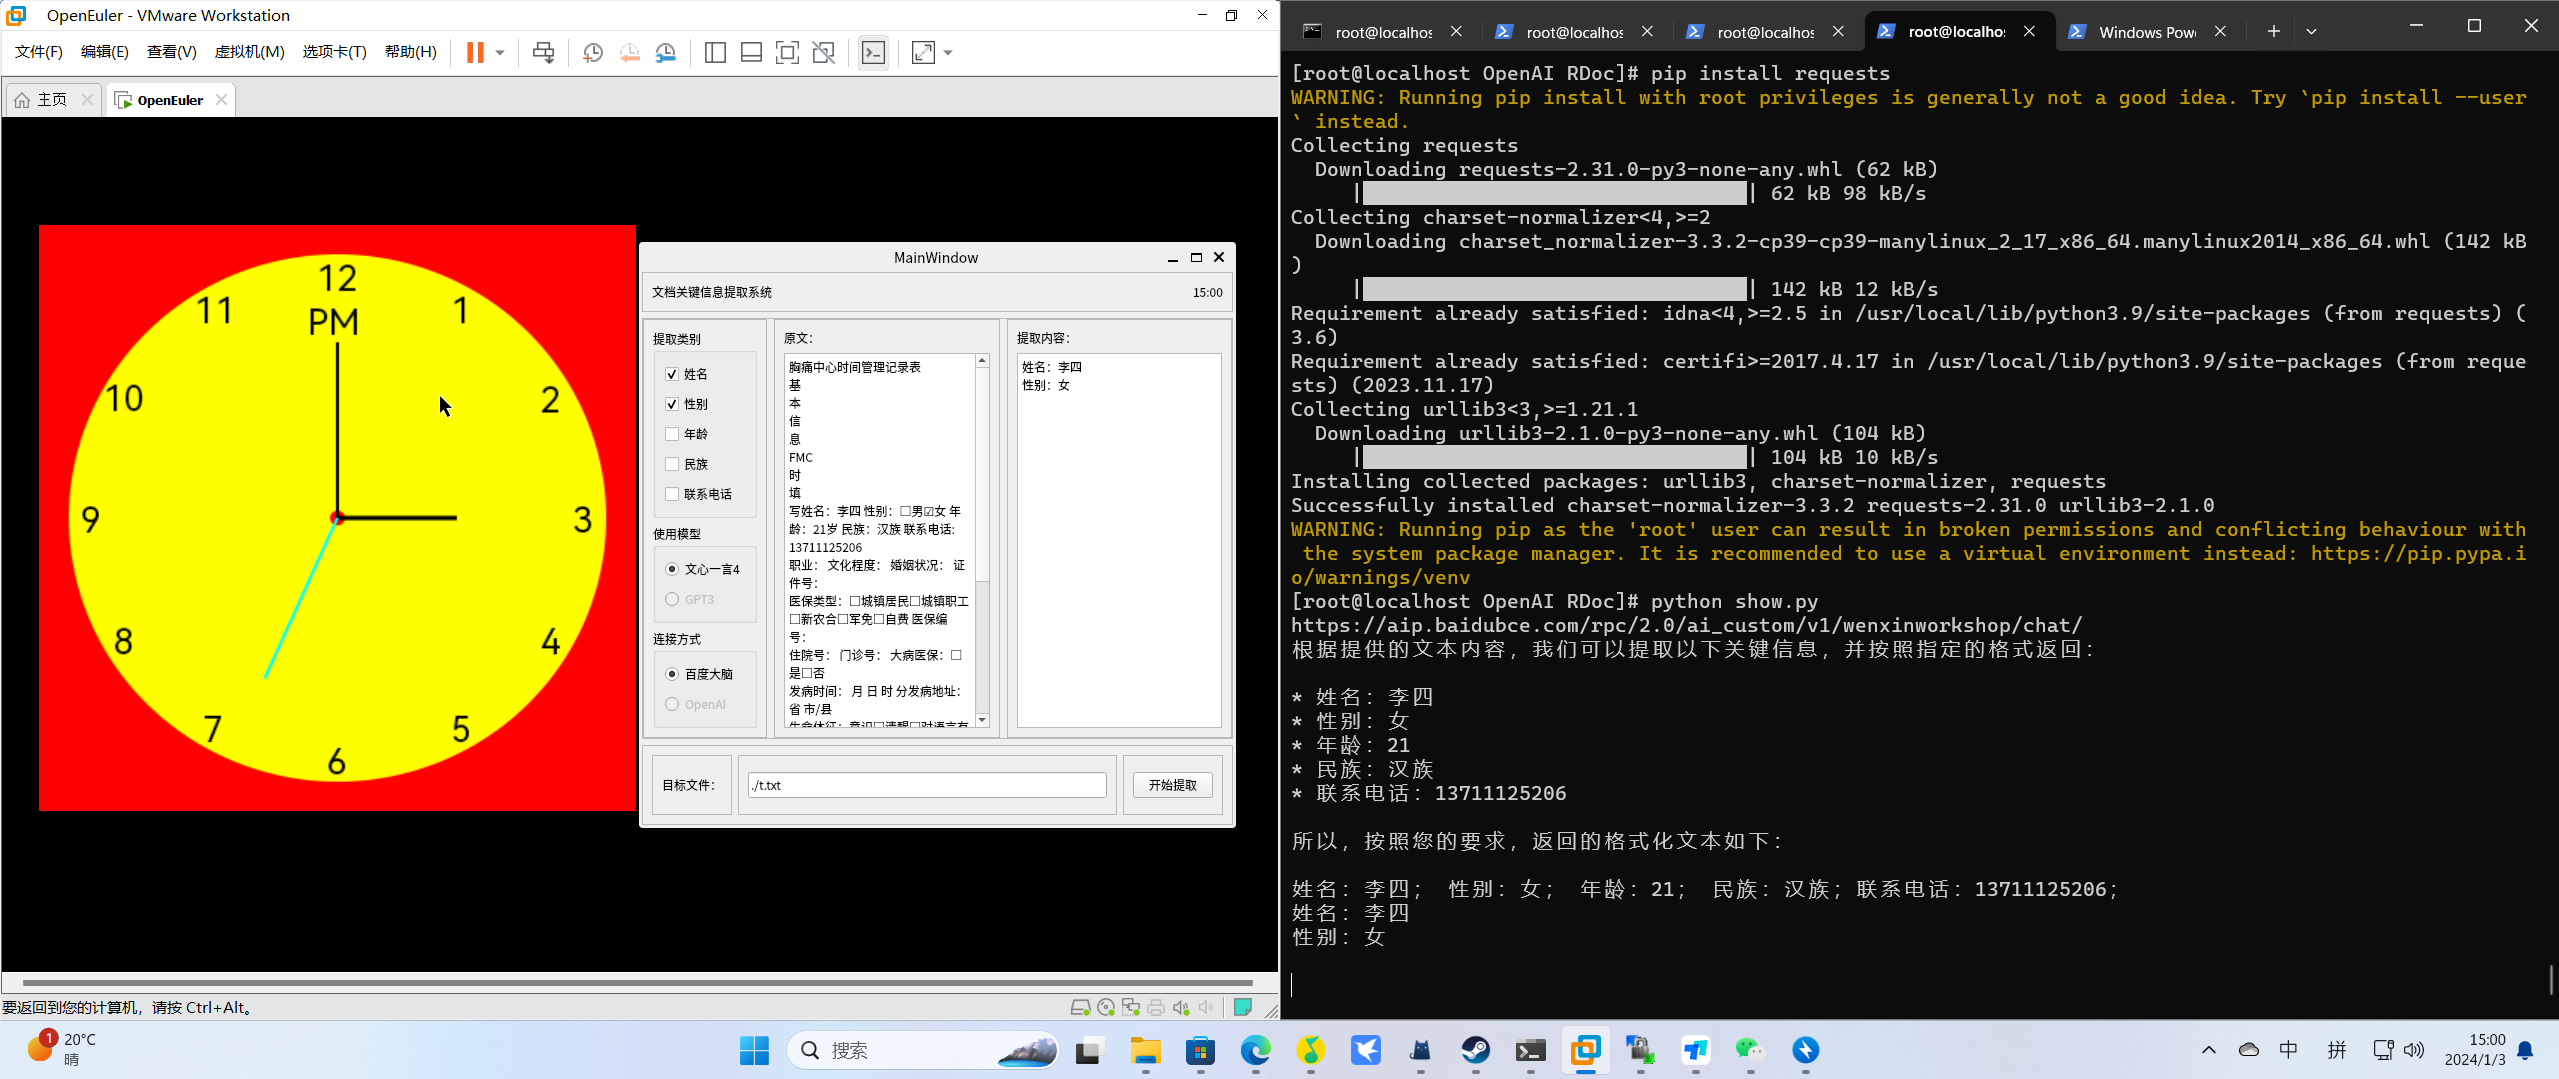Click the sound card status icon
2559x1079 pixels.
pos(1181,1007)
